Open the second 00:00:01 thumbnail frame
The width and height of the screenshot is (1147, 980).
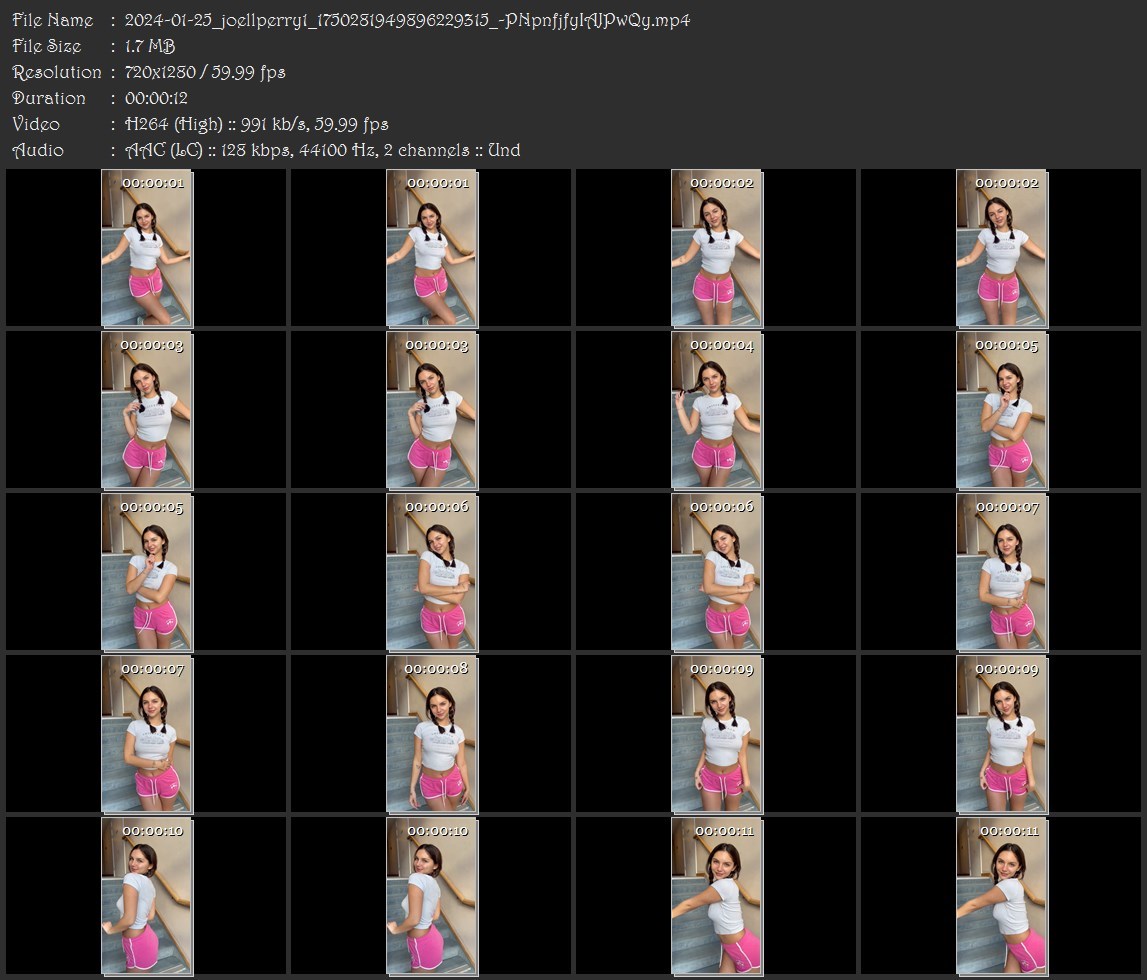click(x=432, y=247)
